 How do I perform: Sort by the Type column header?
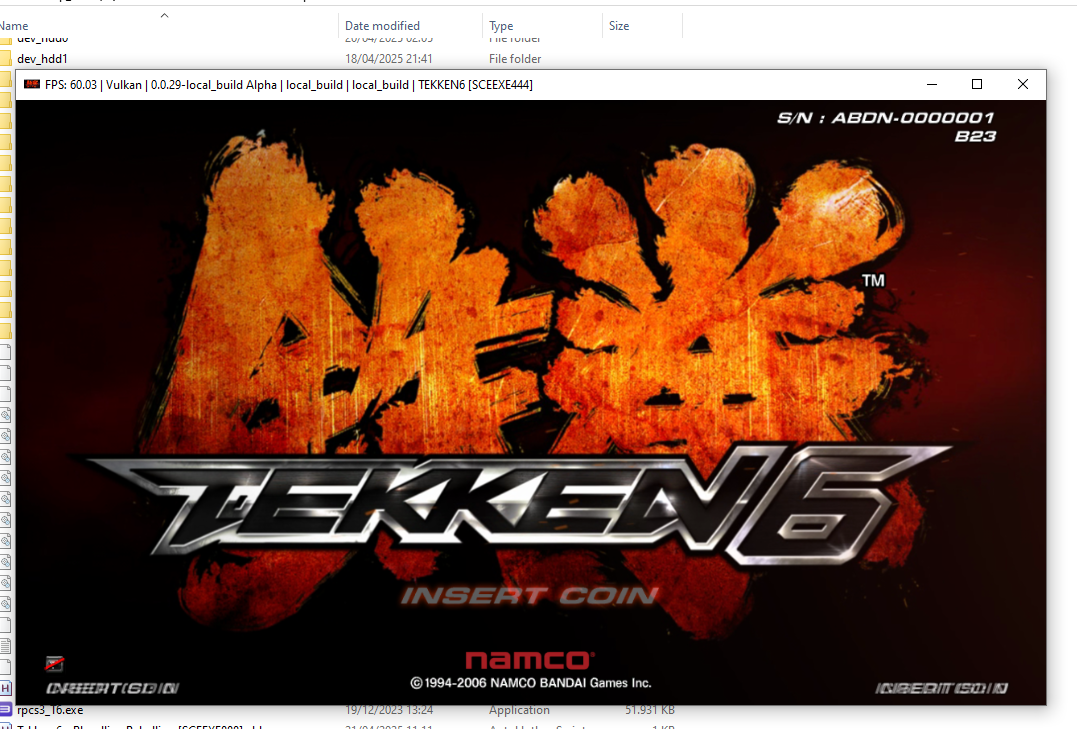point(501,26)
